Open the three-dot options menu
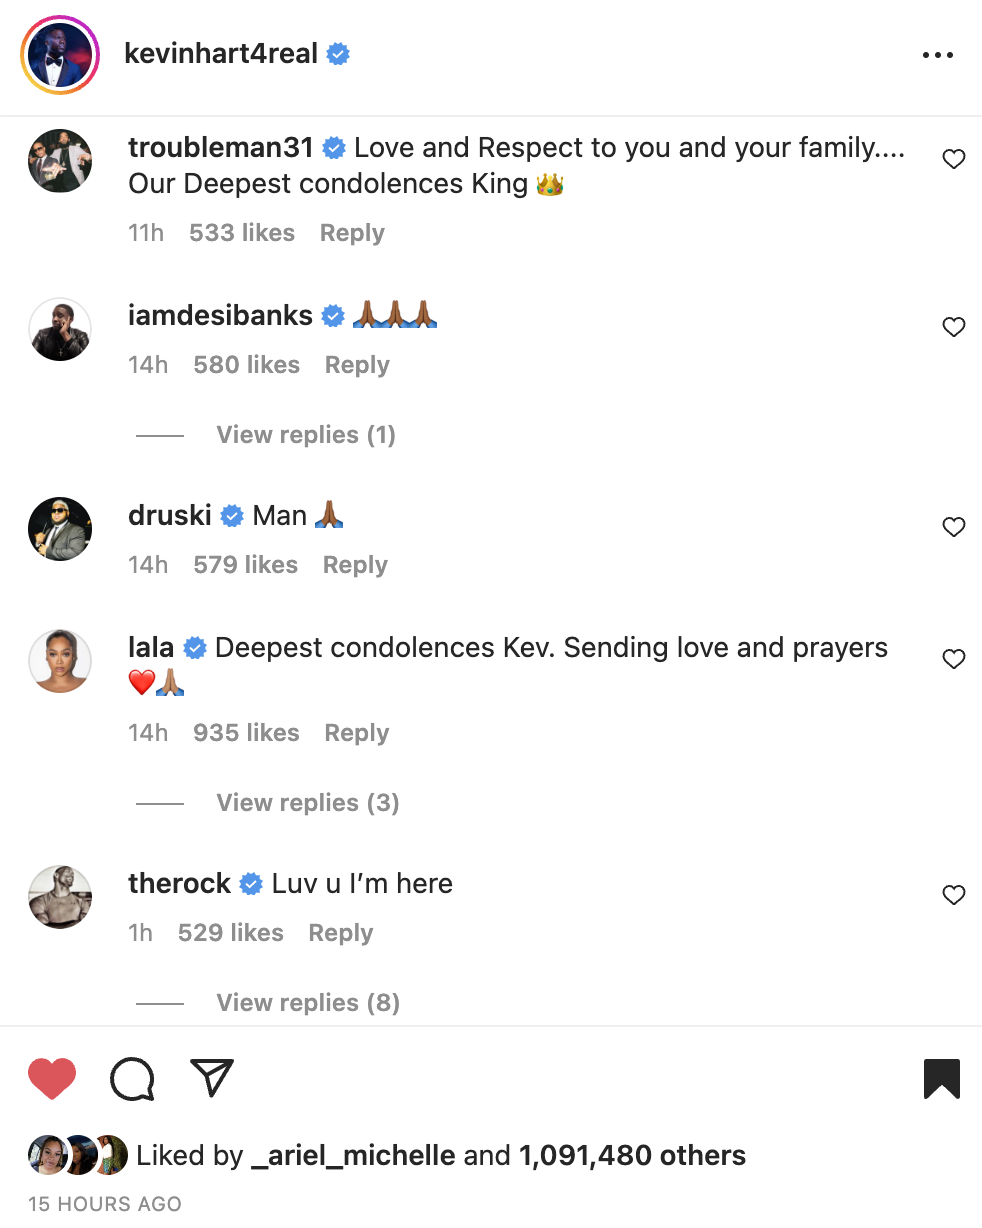 pos(938,55)
